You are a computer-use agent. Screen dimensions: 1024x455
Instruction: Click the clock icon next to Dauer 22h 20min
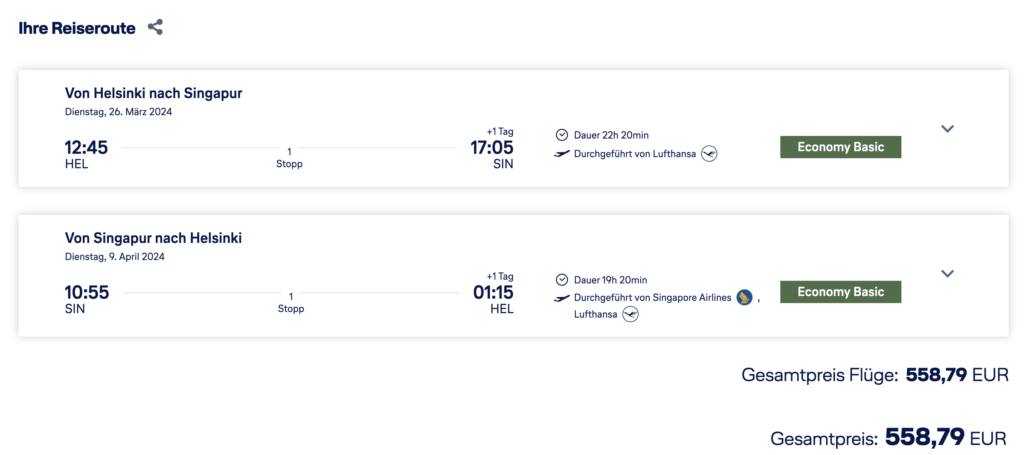coord(561,135)
